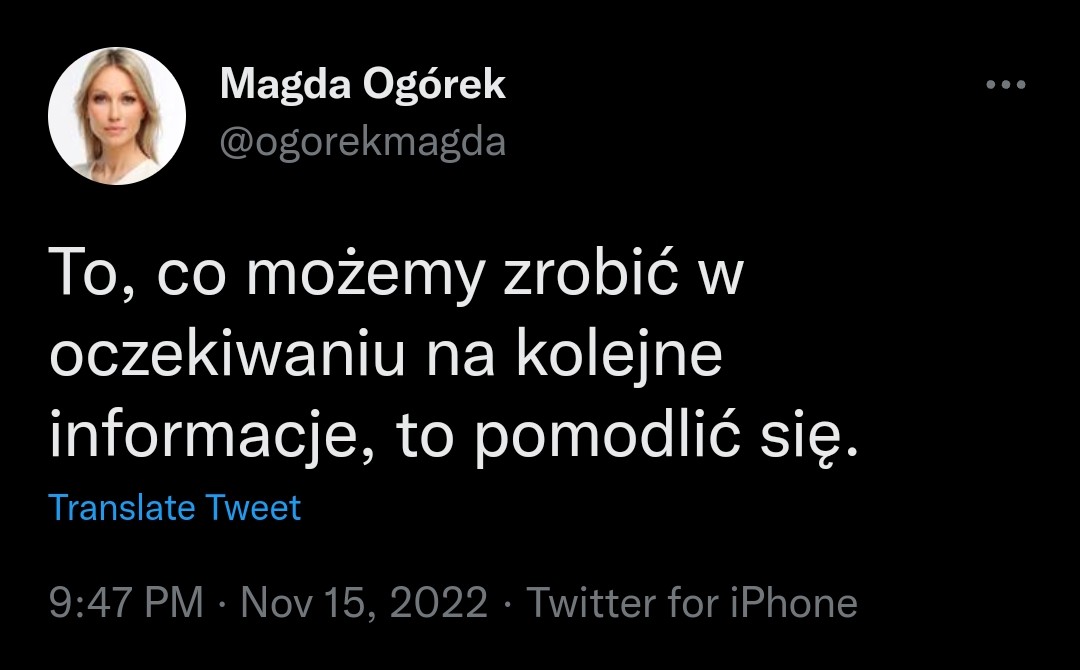The height and width of the screenshot is (670, 1080).
Task: Click the tweet line 'oczekiwaniu na kolejne'
Action: click(x=386, y=356)
